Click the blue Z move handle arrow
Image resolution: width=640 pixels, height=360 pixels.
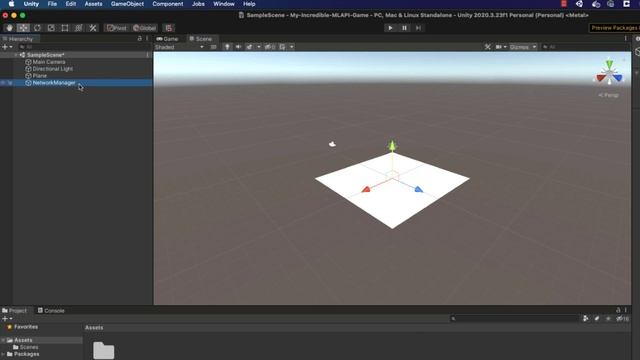click(419, 189)
